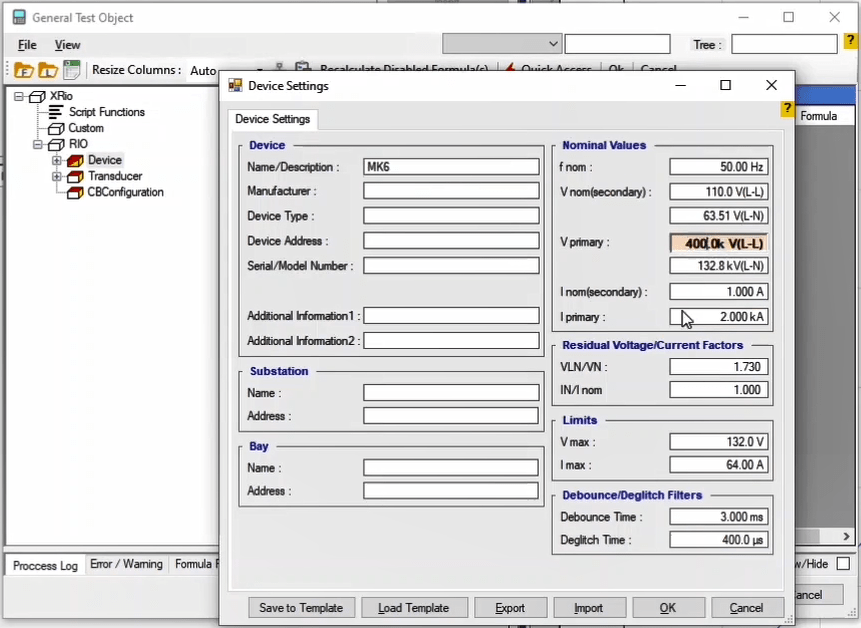Click the Save to Template button
This screenshot has height=628, width=861.
(x=300, y=608)
